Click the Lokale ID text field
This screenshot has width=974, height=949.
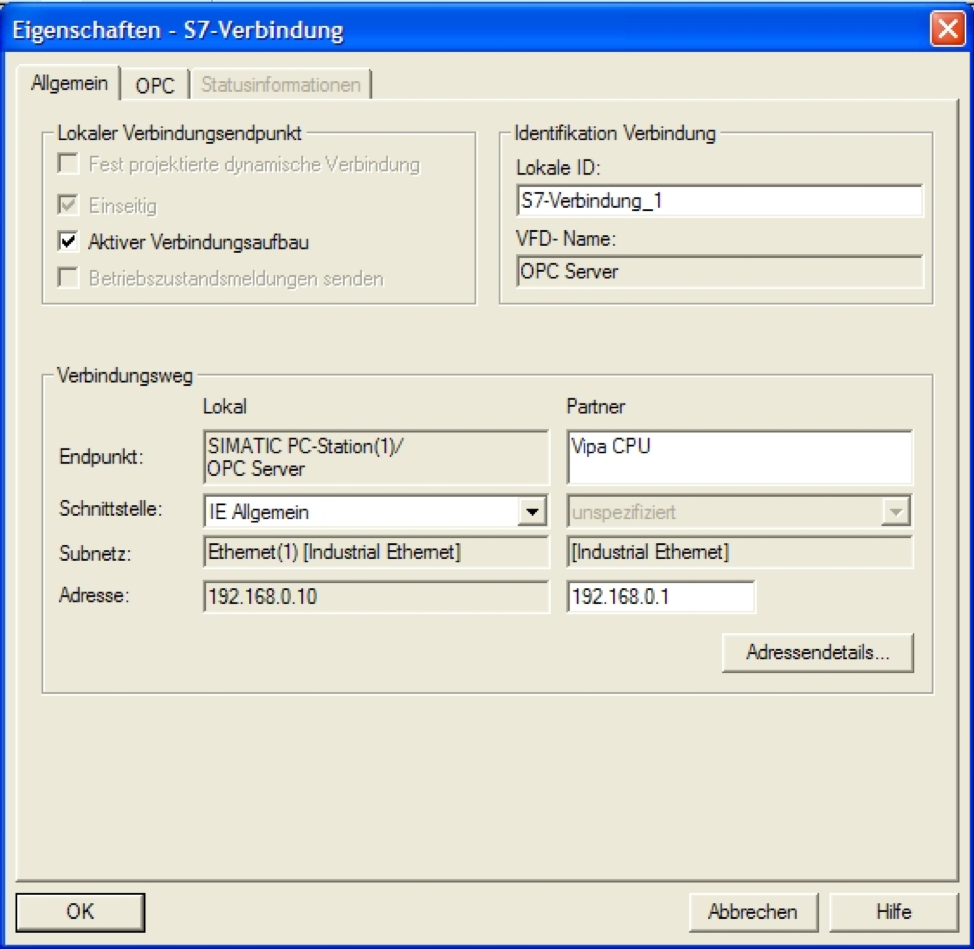coord(719,201)
